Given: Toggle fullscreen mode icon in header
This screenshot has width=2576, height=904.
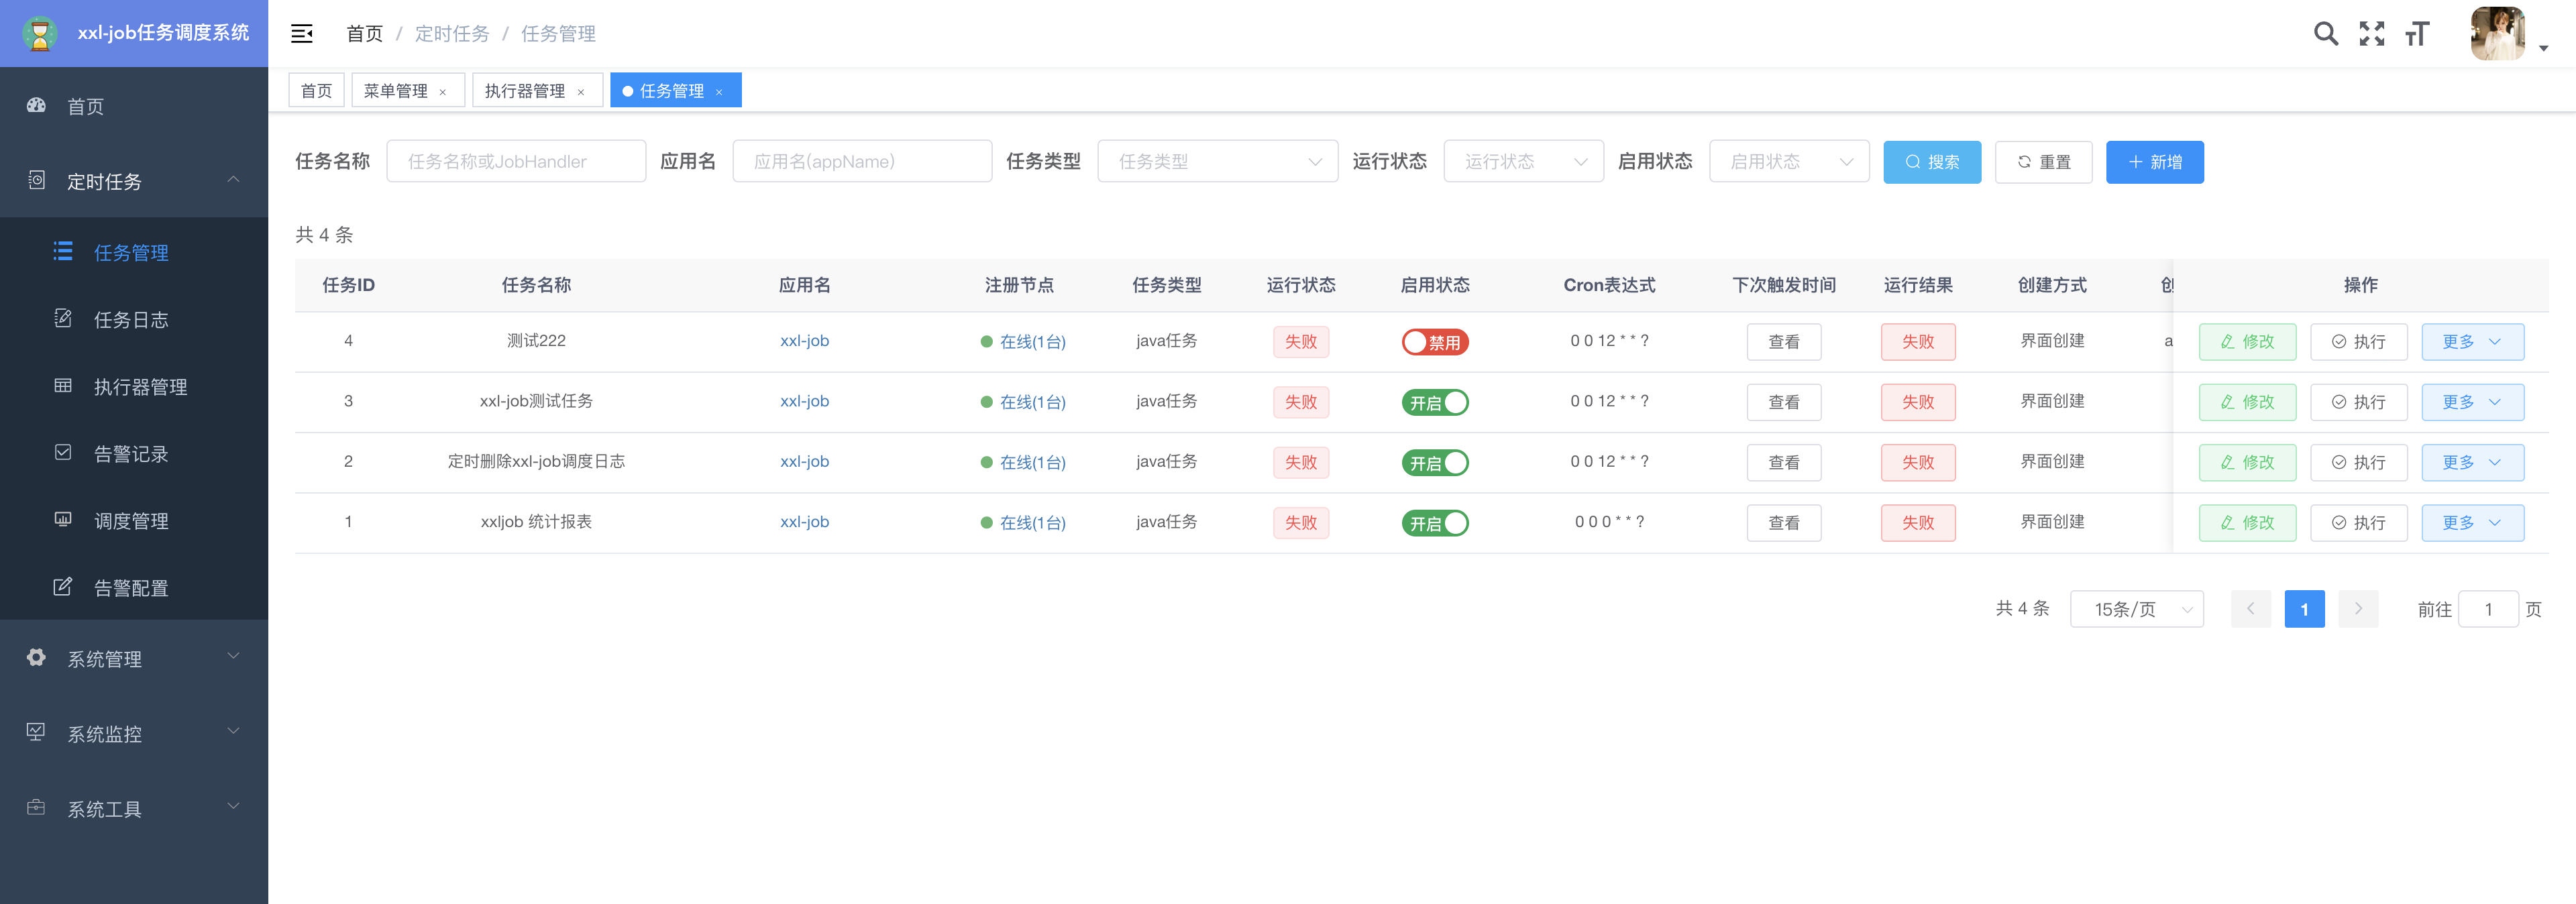Looking at the screenshot, I should pyautogui.click(x=2371, y=34).
